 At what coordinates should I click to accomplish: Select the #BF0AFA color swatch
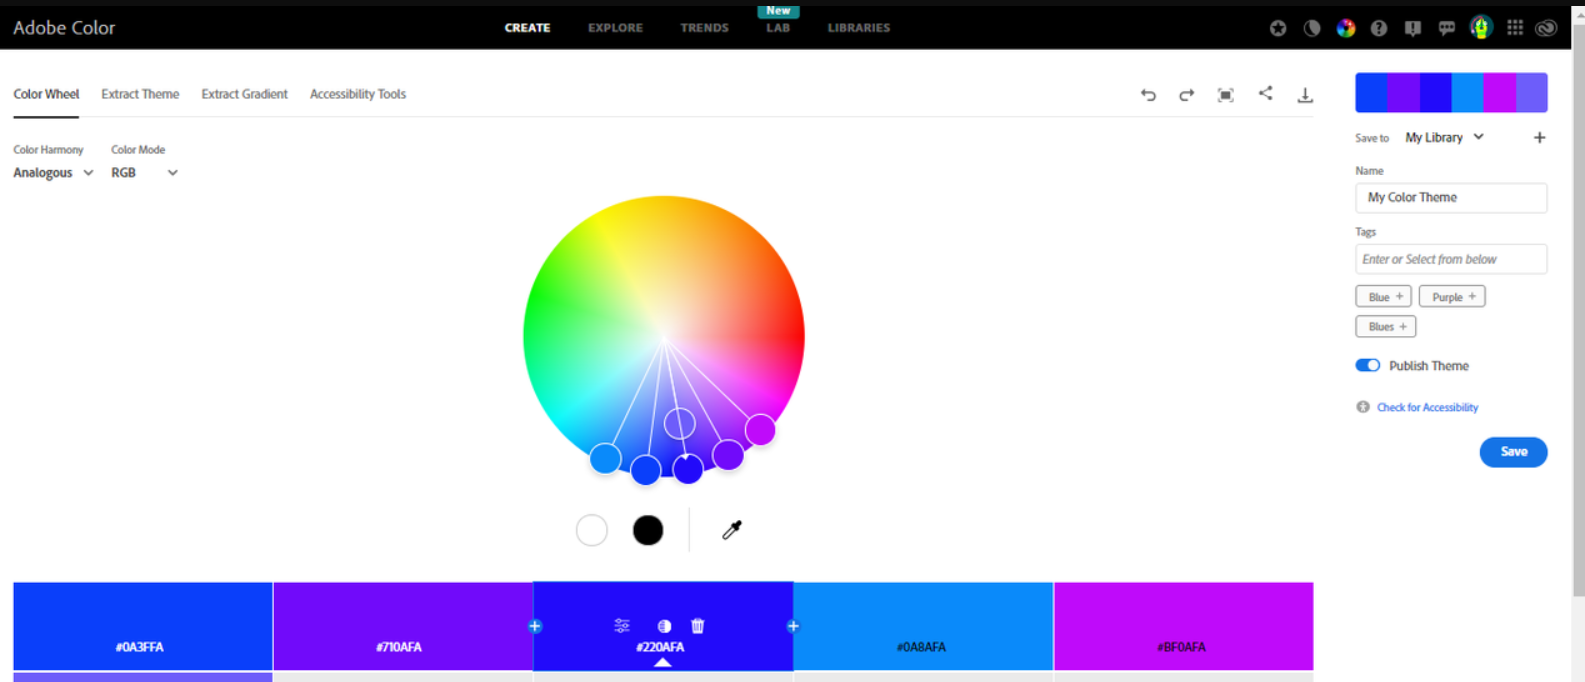tap(1183, 626)
